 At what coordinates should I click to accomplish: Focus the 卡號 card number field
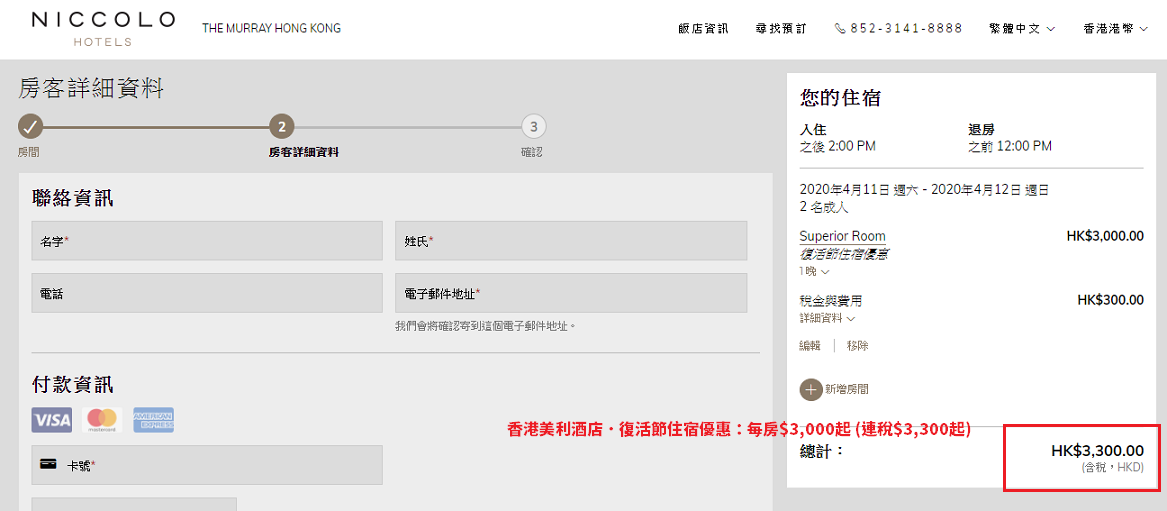click(x=207, y=465)
